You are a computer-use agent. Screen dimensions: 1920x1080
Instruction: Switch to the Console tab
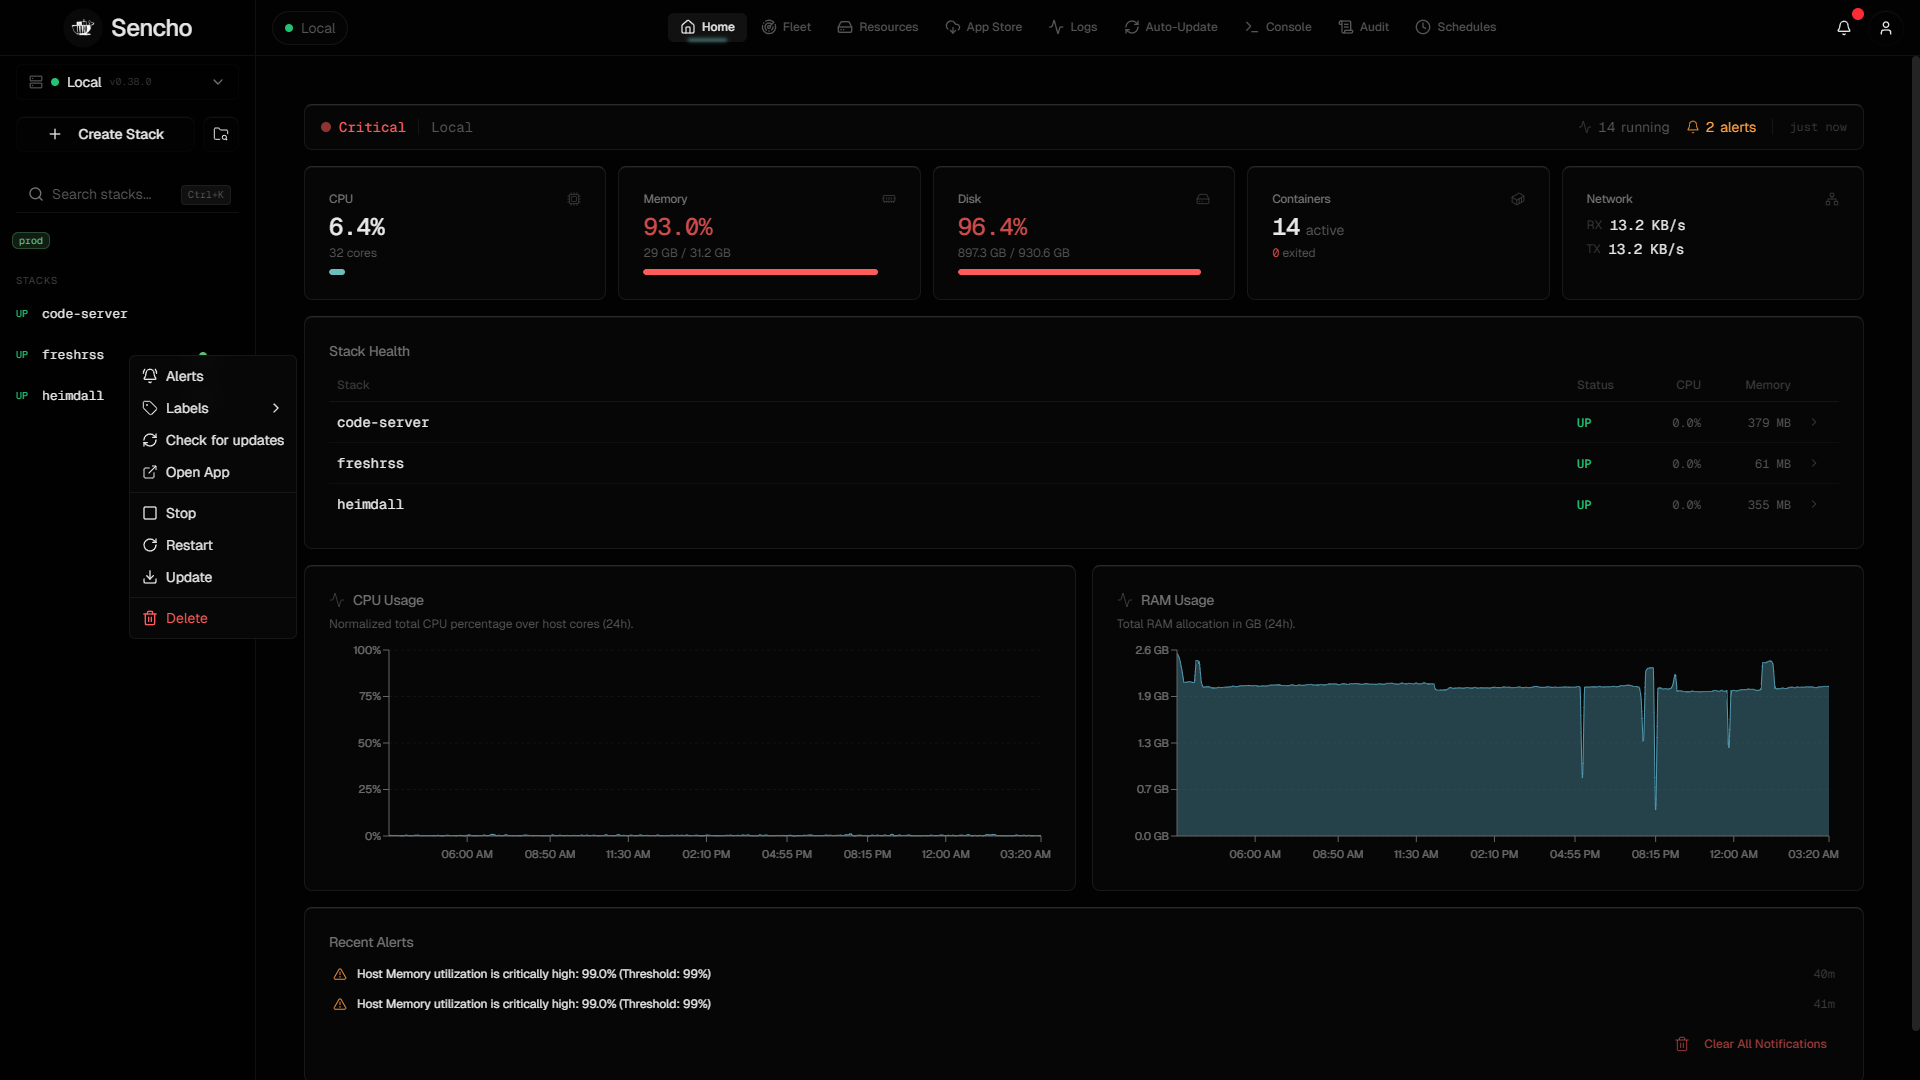[x=1278, y=27]
